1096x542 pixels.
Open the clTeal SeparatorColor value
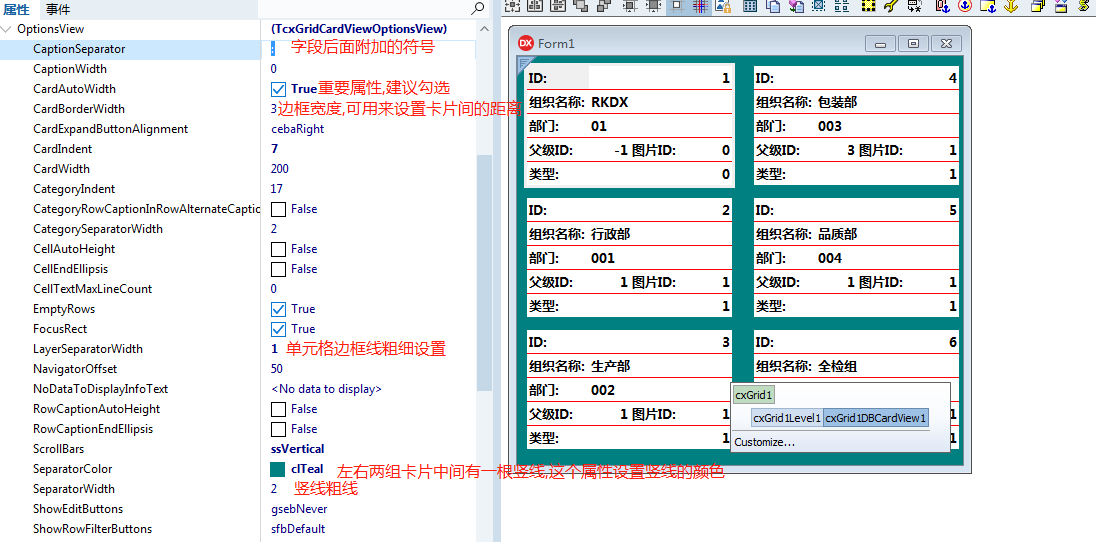(307, 469)
